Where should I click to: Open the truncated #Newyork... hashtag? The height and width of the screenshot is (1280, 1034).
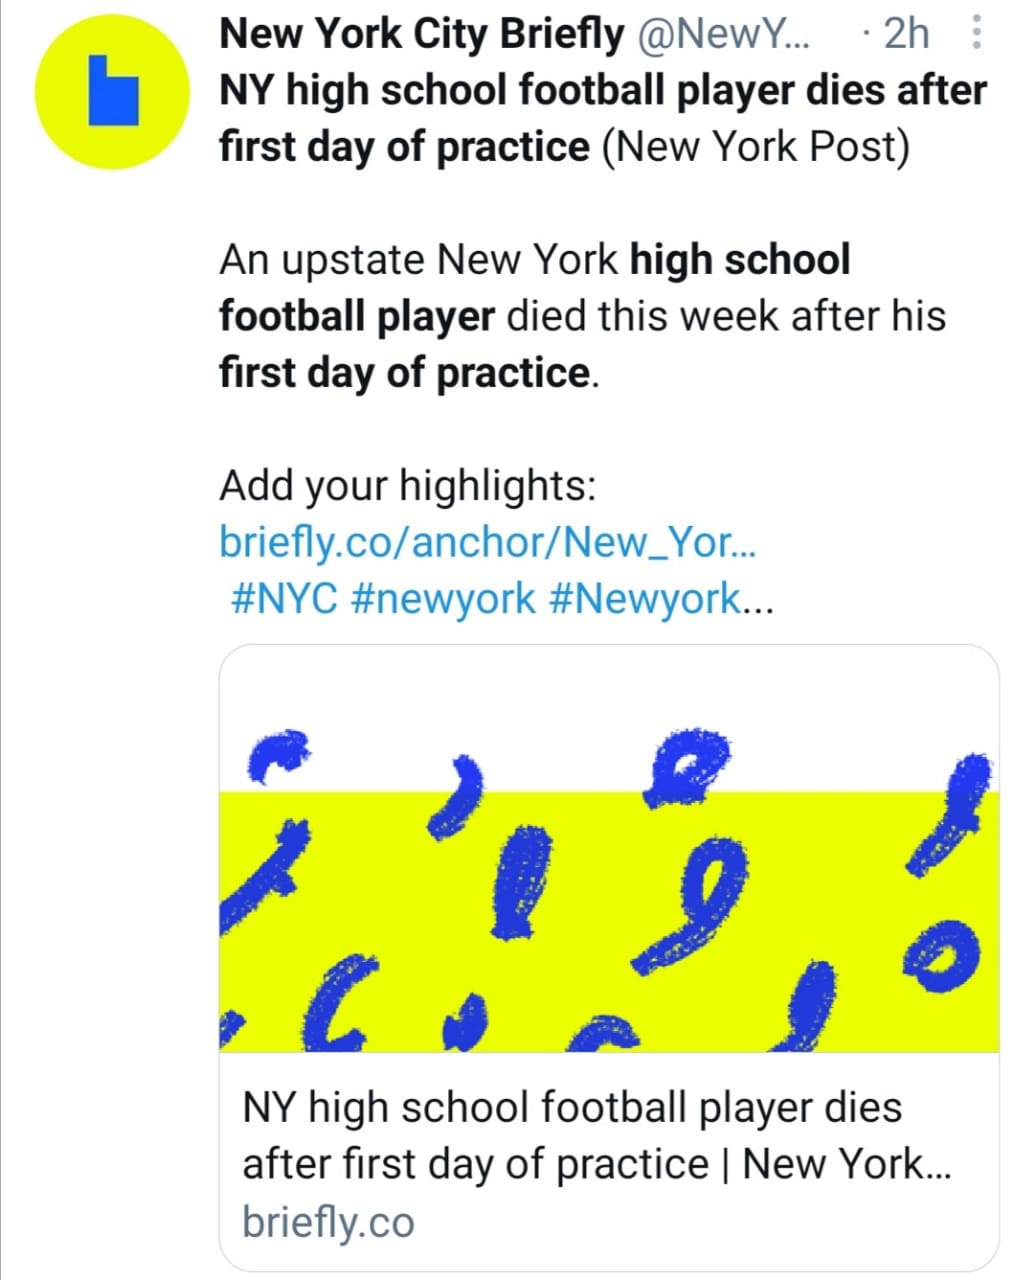click(x=661, y=599)
